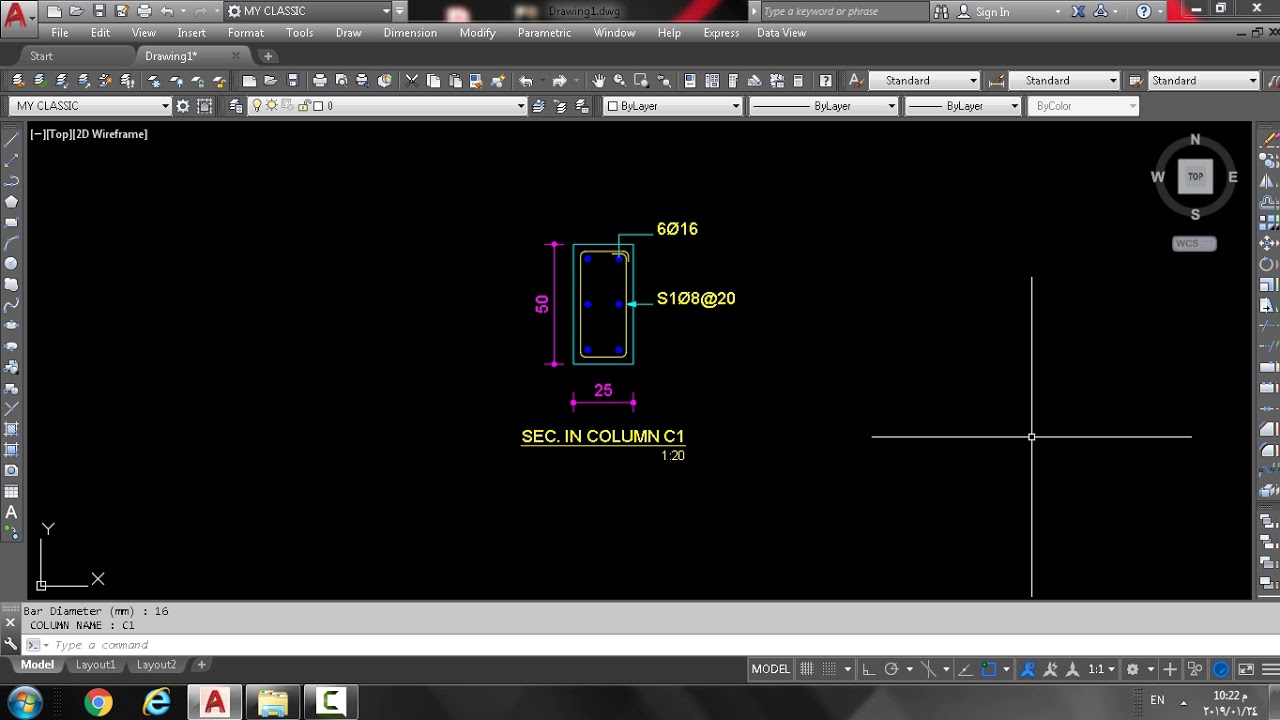Click the Windows Start orb
The height and width of the screenshot is (720, 1280).
[x=24, y=703]
